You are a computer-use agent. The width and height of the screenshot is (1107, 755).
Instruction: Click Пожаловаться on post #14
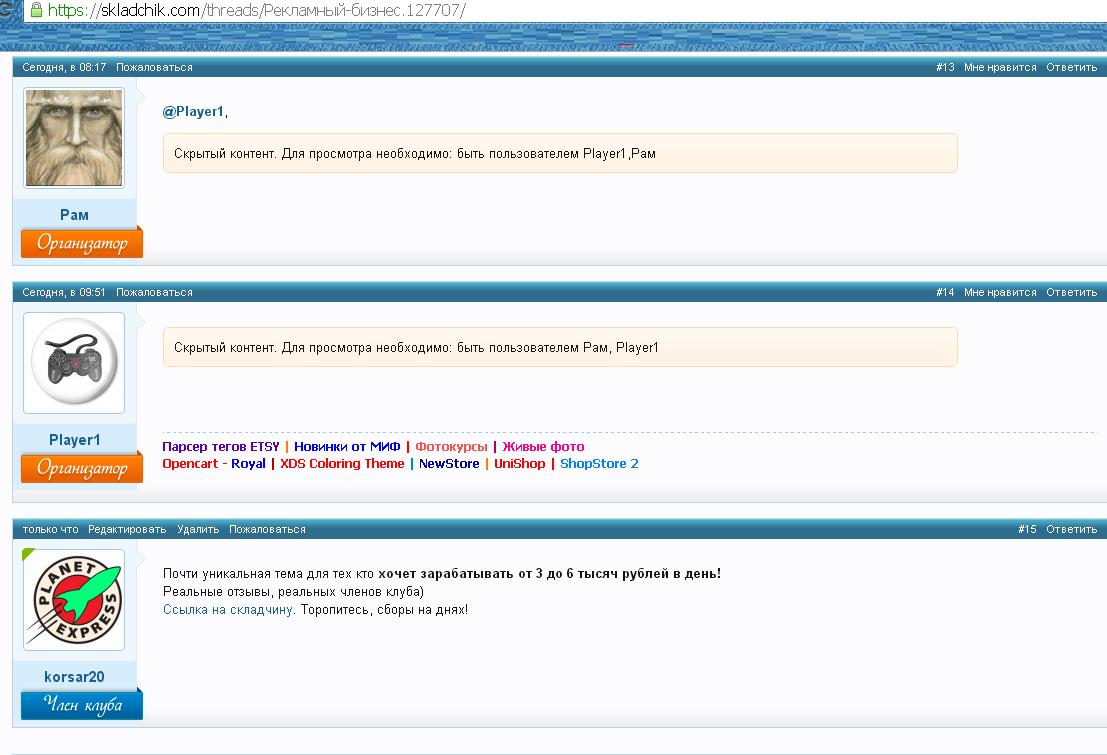click(154, 292)
